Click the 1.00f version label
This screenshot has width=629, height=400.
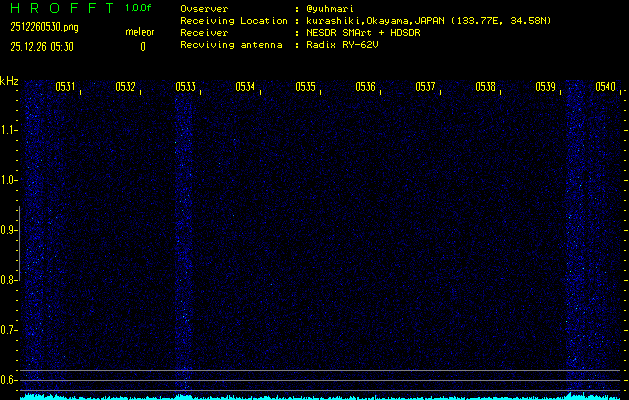pyautogui.click(x=139, y=8)
